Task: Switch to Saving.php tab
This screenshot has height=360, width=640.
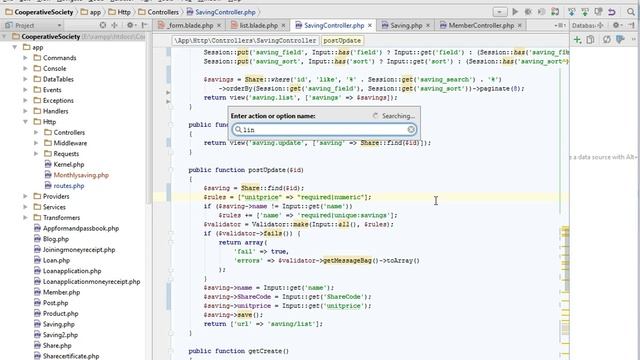Action: click(406, 25)
